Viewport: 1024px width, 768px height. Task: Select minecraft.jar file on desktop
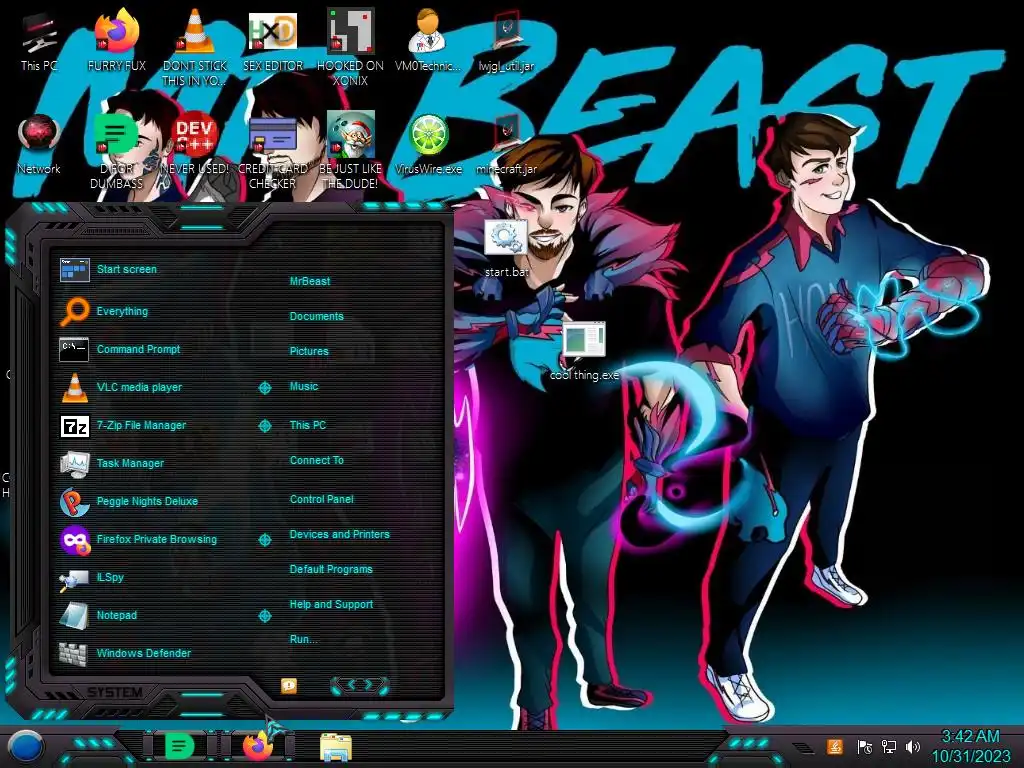(506, 144)
